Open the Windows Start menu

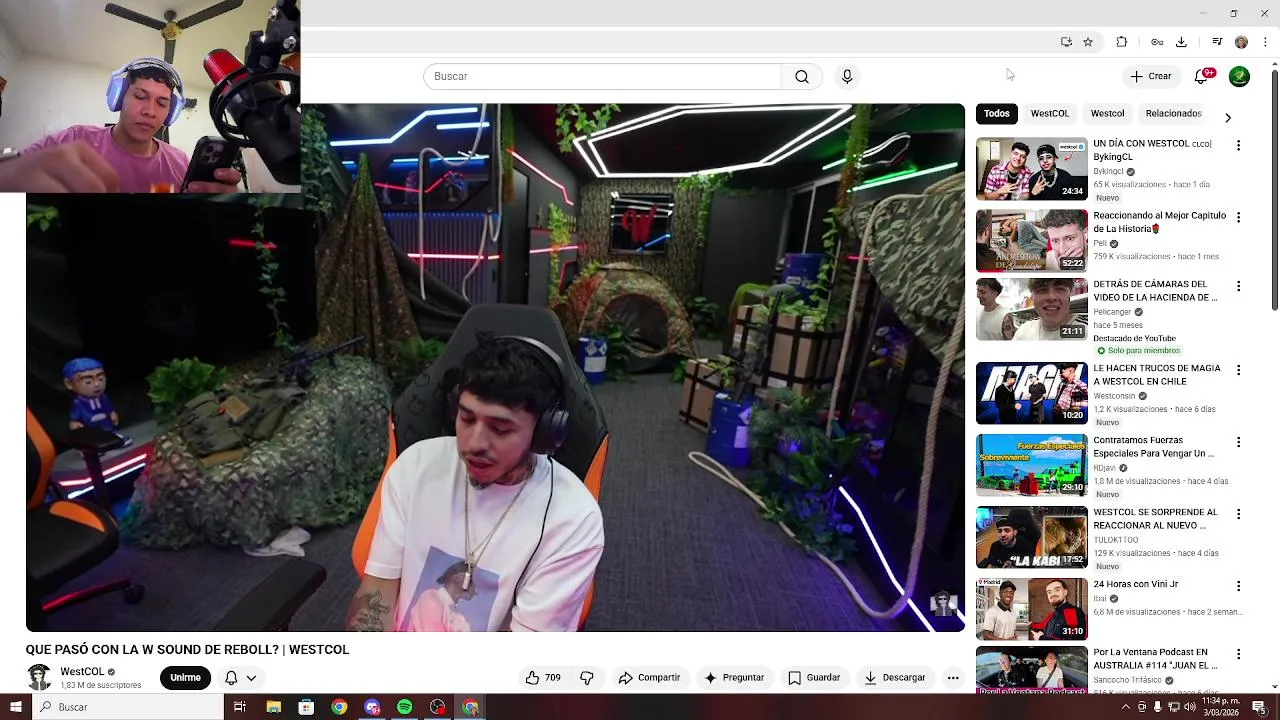(15, 707)
